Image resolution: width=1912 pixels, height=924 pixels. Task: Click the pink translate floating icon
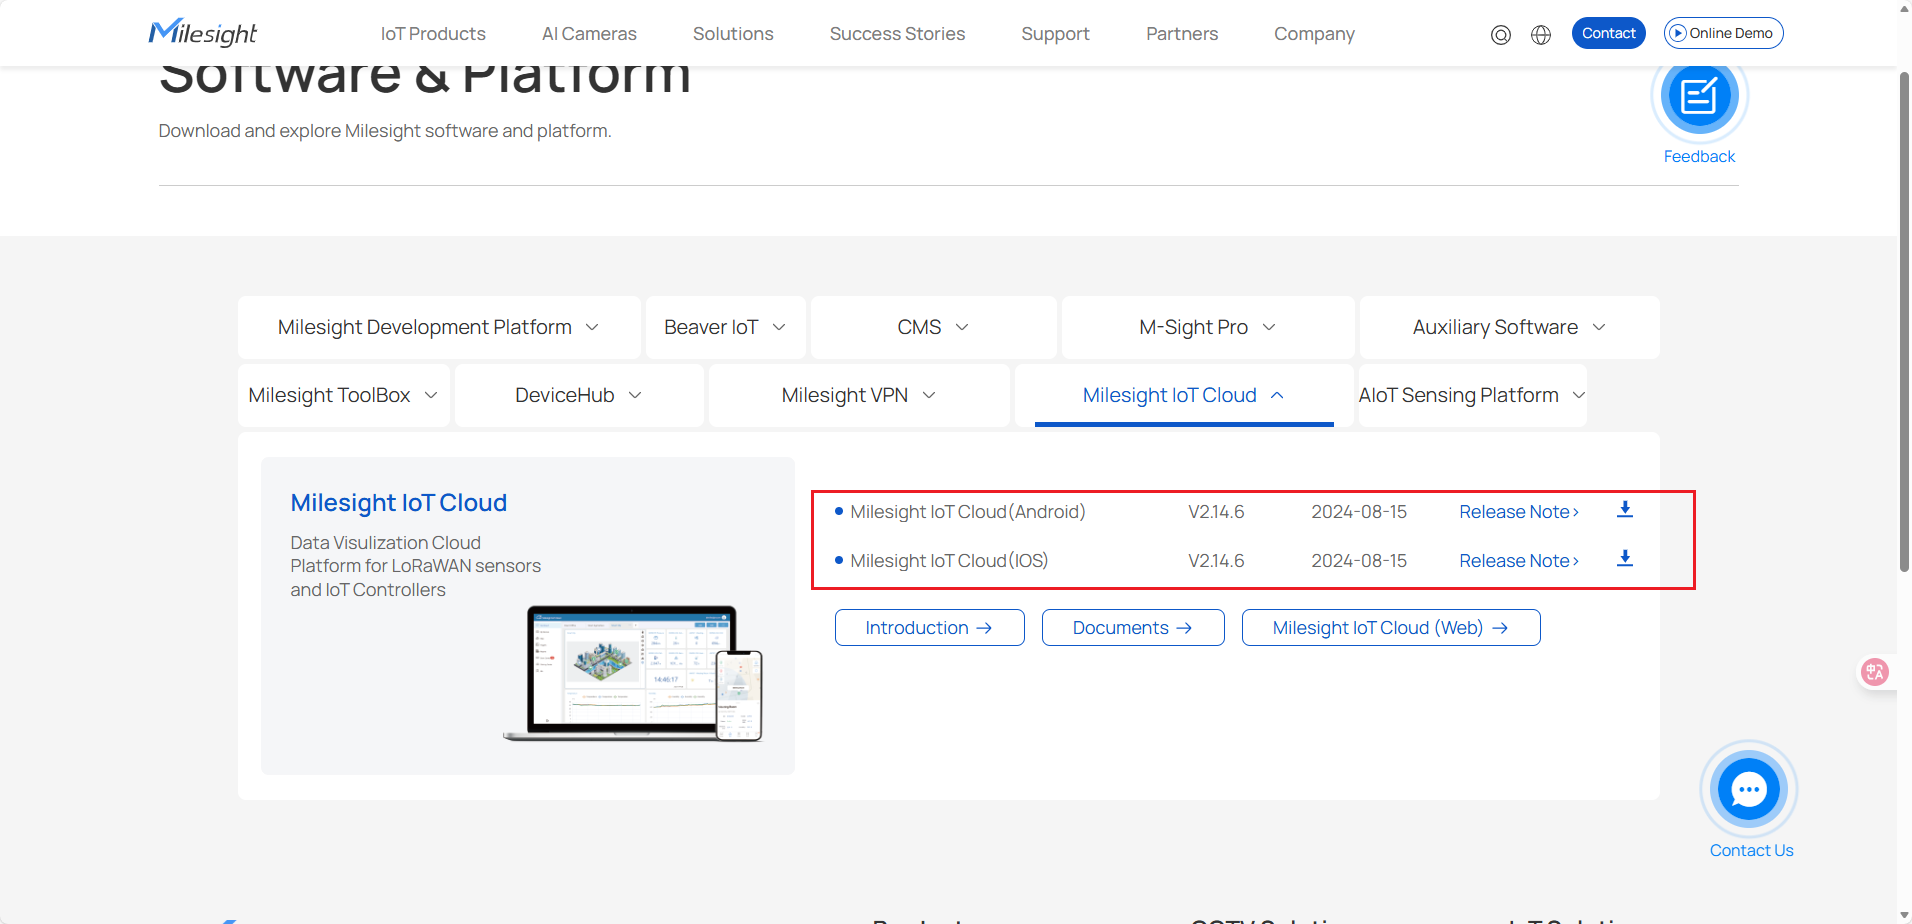point(1874,672)
